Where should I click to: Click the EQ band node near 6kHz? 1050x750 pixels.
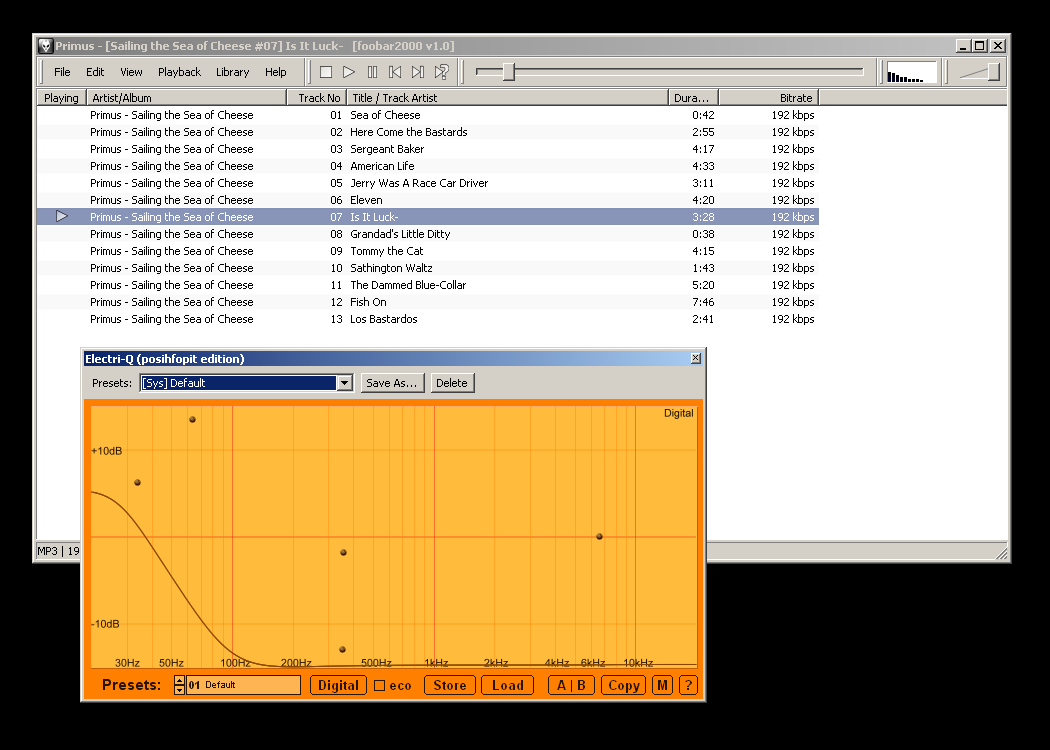[x=599, y=536]
